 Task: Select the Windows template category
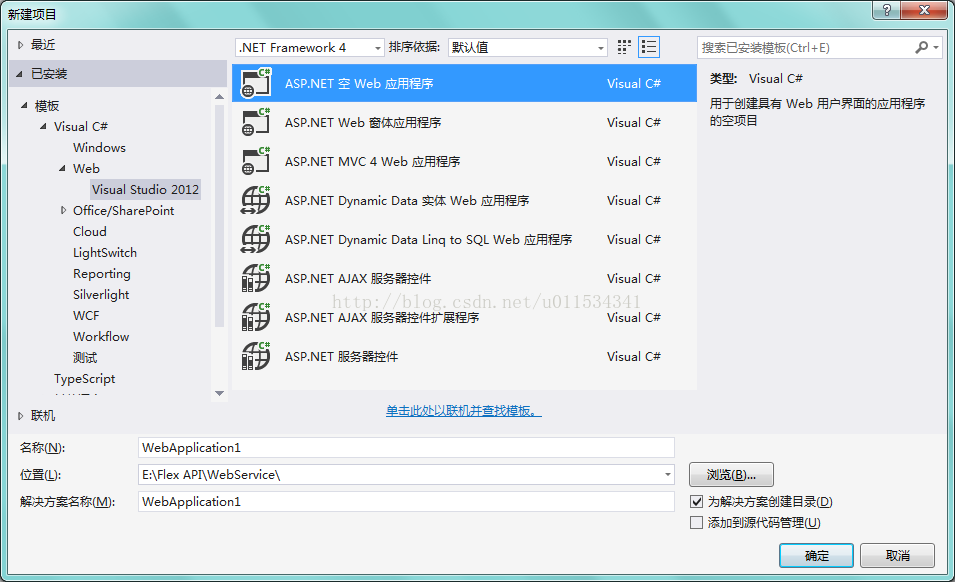[x=99, y=147]
